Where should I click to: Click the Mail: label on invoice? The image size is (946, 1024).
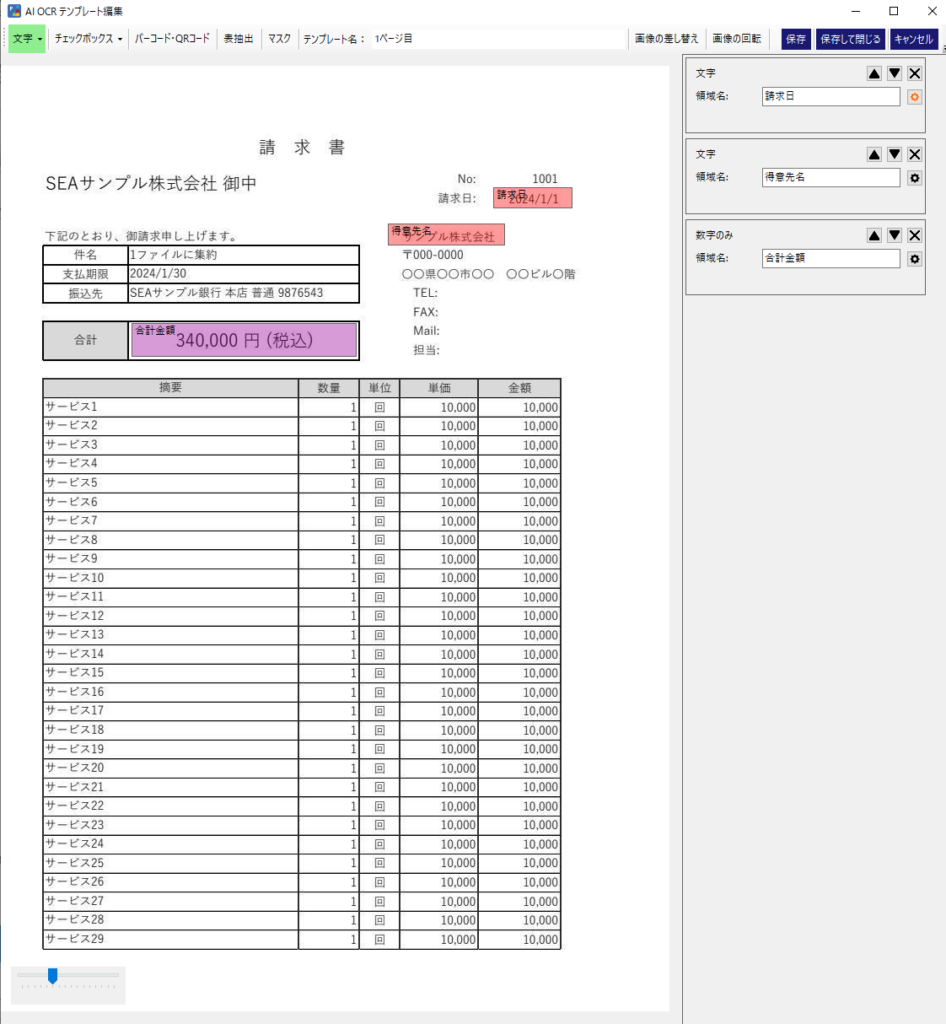(426, 330)
